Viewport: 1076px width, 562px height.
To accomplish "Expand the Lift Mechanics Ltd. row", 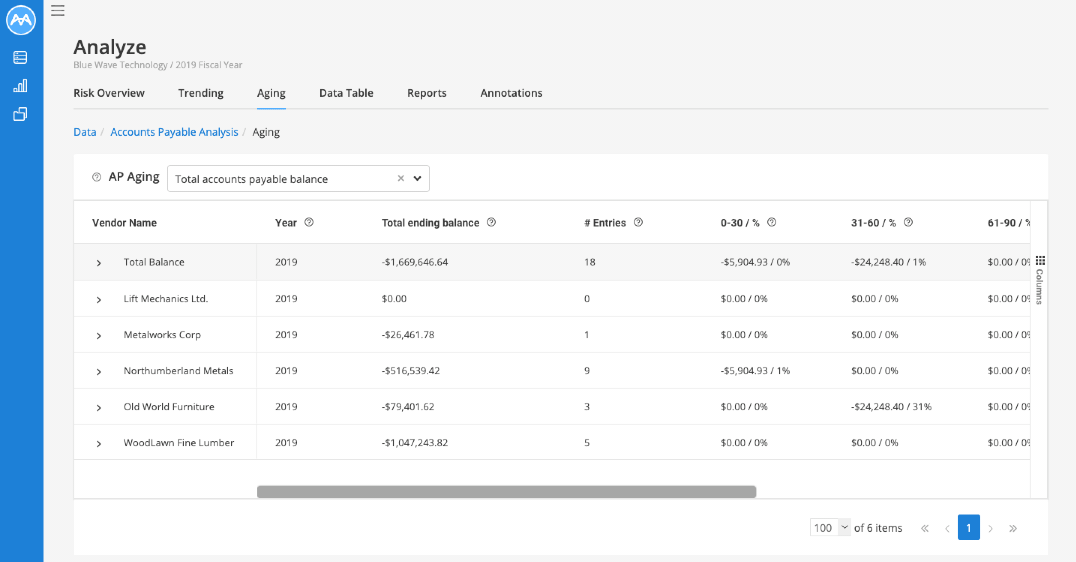I will (99, 300).
